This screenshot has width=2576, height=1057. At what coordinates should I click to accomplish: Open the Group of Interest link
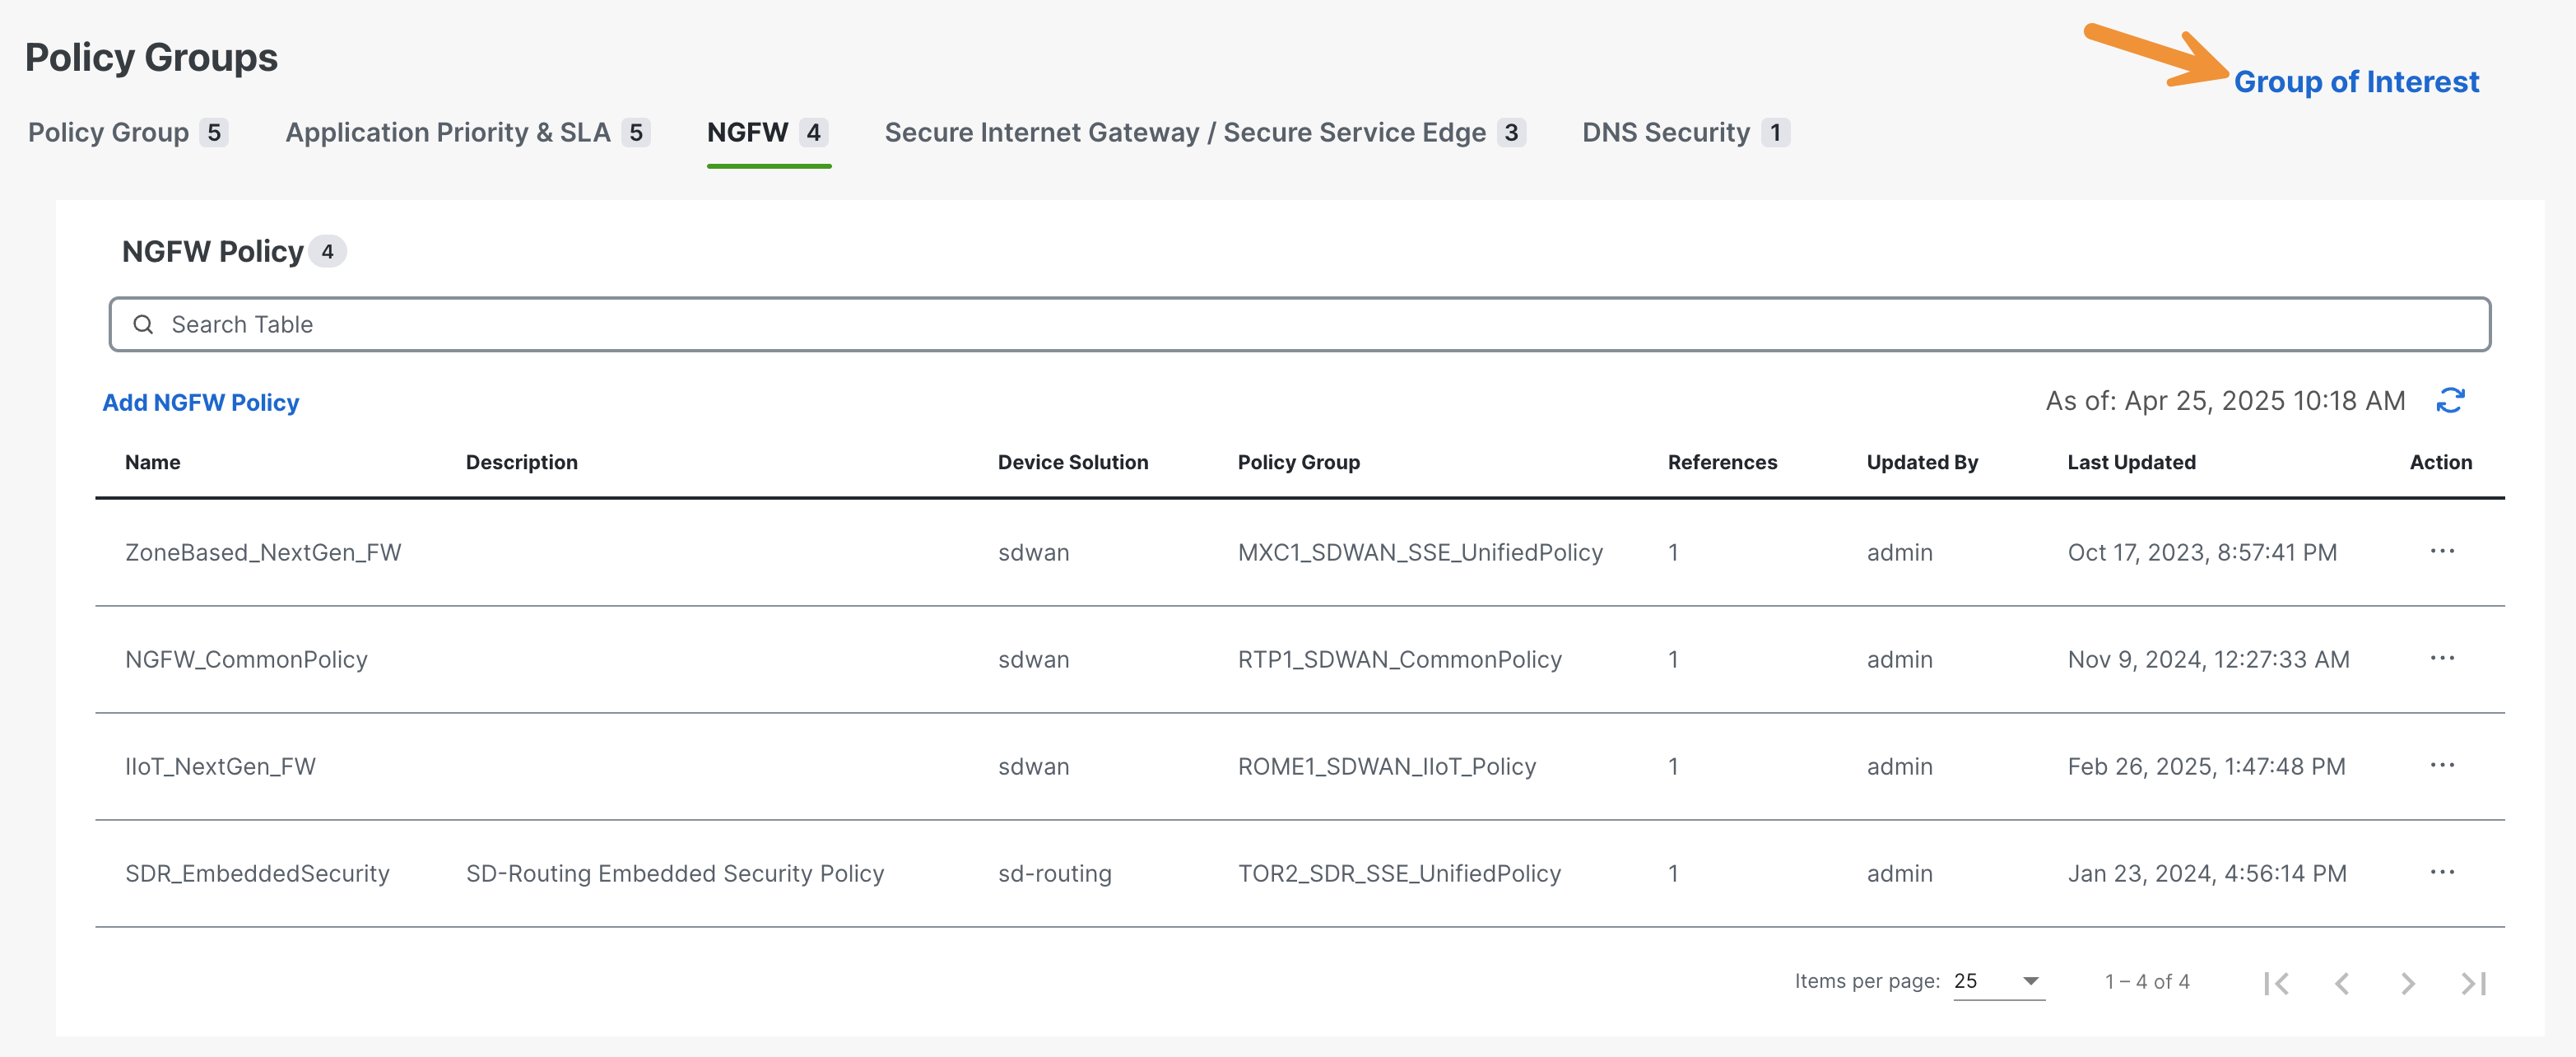[x=2356, y=82]
